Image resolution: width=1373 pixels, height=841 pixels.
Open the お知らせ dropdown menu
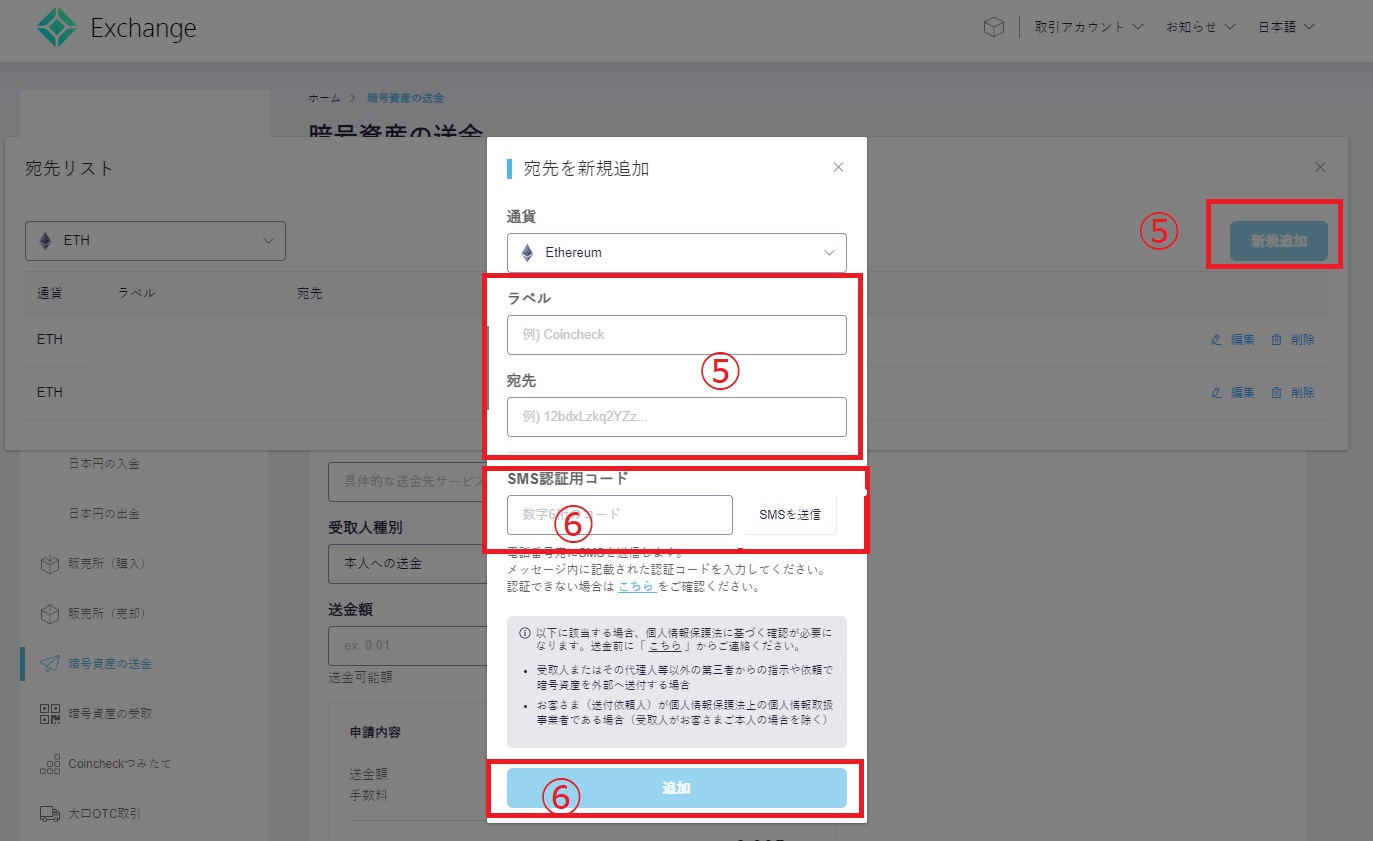pos(1200,28)
